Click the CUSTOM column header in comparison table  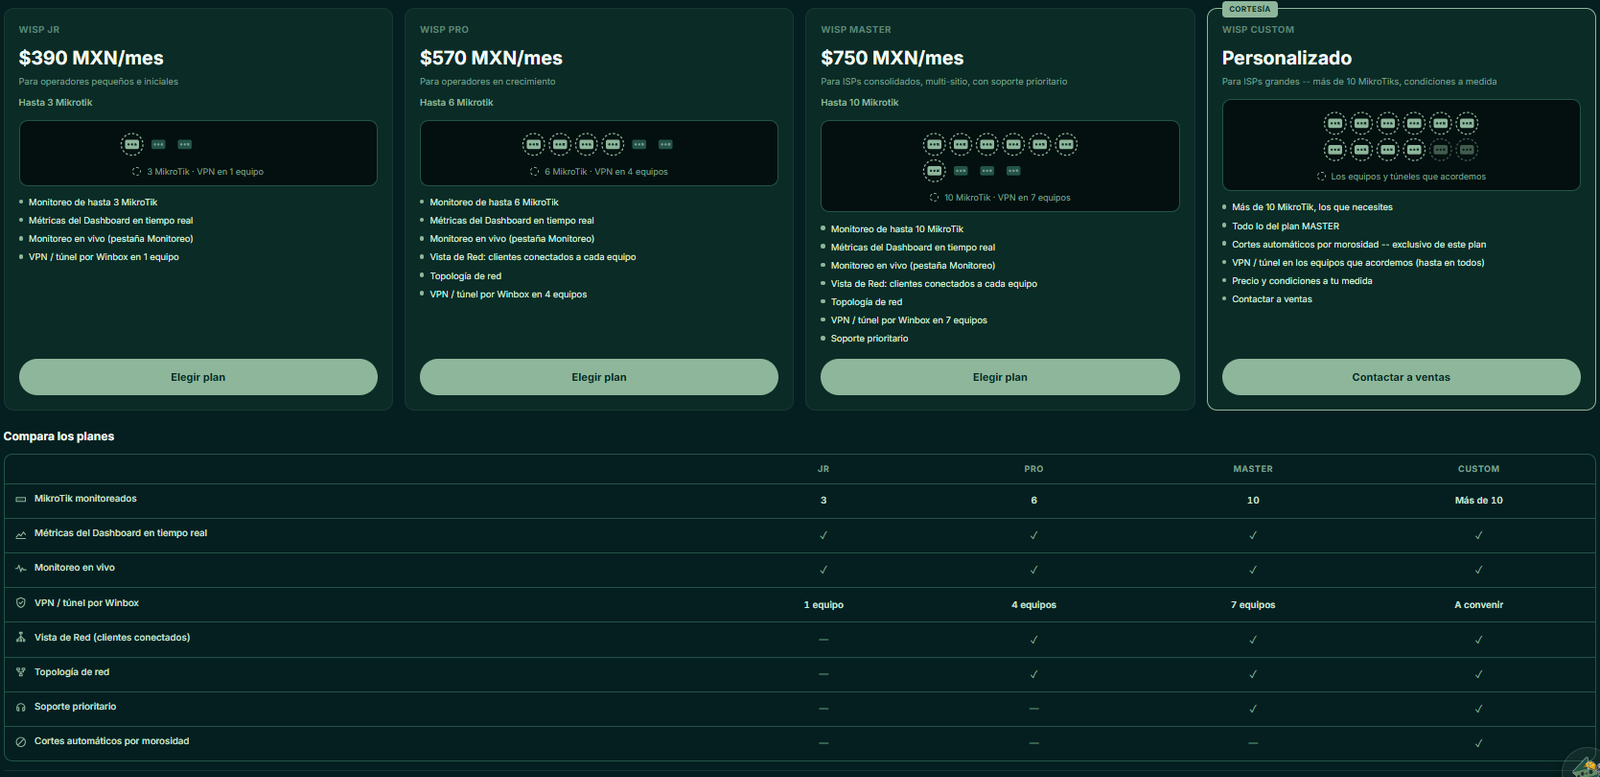(x=1479, y=469)
